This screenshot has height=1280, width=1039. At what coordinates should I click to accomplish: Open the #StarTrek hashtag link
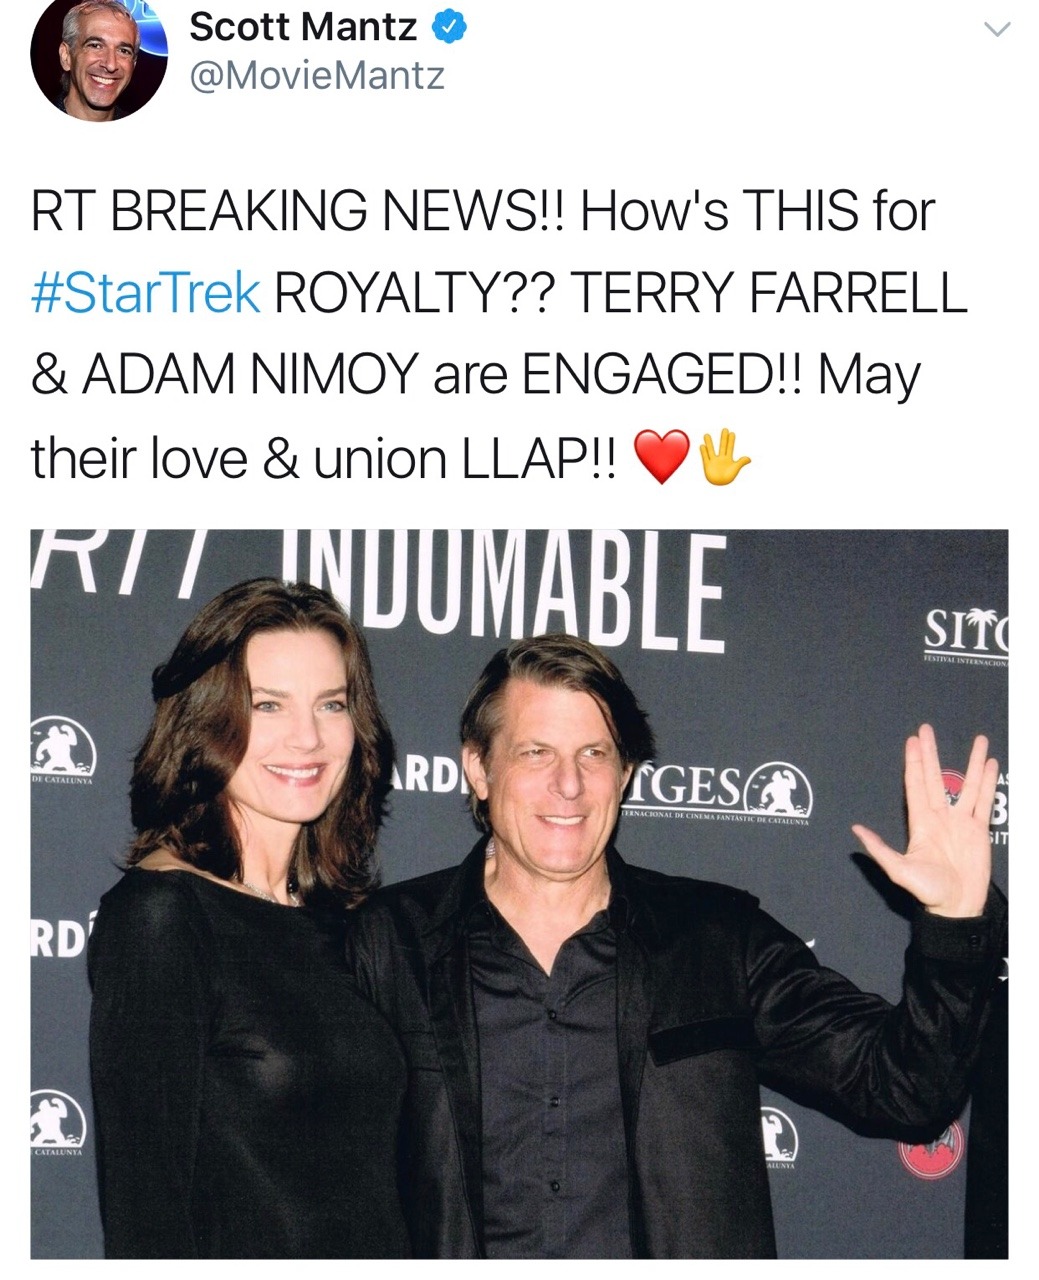tap(146, 293)
